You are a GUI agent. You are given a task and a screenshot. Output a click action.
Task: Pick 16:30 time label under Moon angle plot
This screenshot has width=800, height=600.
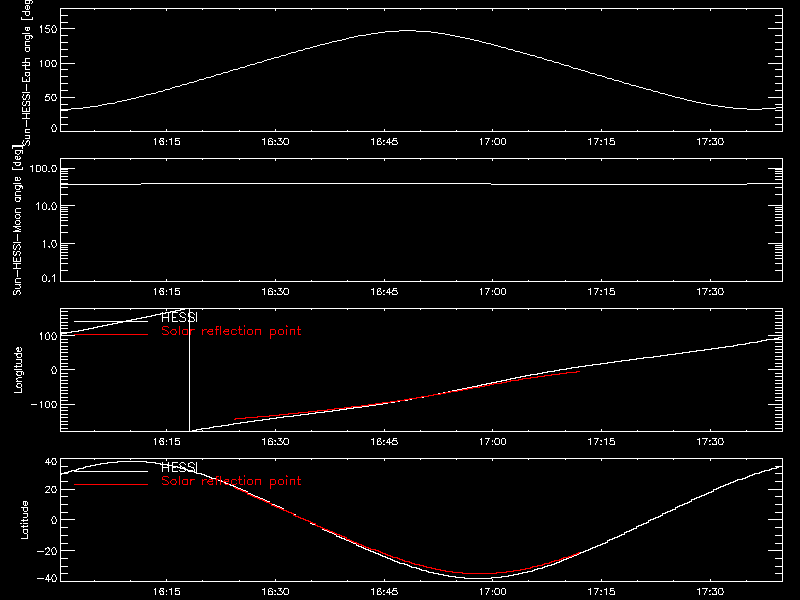coord(275,291)
